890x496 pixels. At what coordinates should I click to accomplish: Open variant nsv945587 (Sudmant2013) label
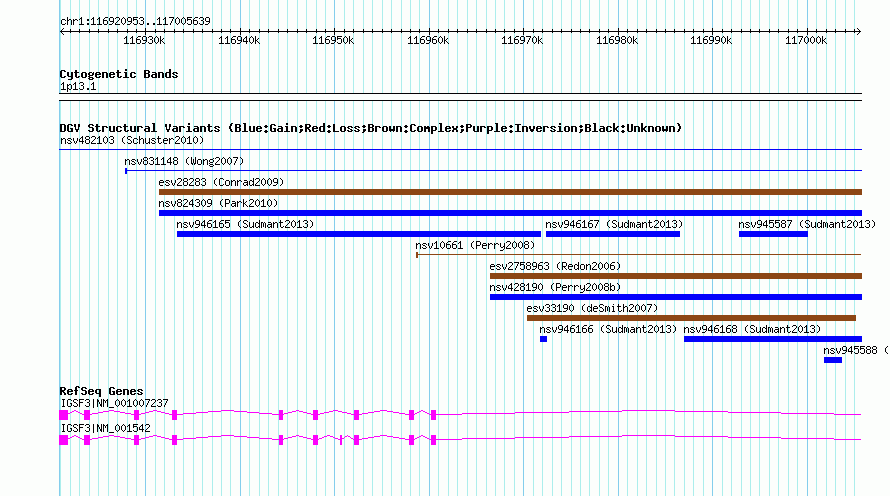tap(807, 224)
